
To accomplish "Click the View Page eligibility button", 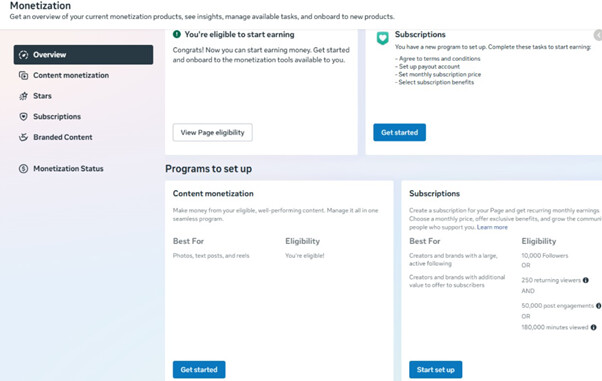I will pyautogui.click(x=213, y=133).
